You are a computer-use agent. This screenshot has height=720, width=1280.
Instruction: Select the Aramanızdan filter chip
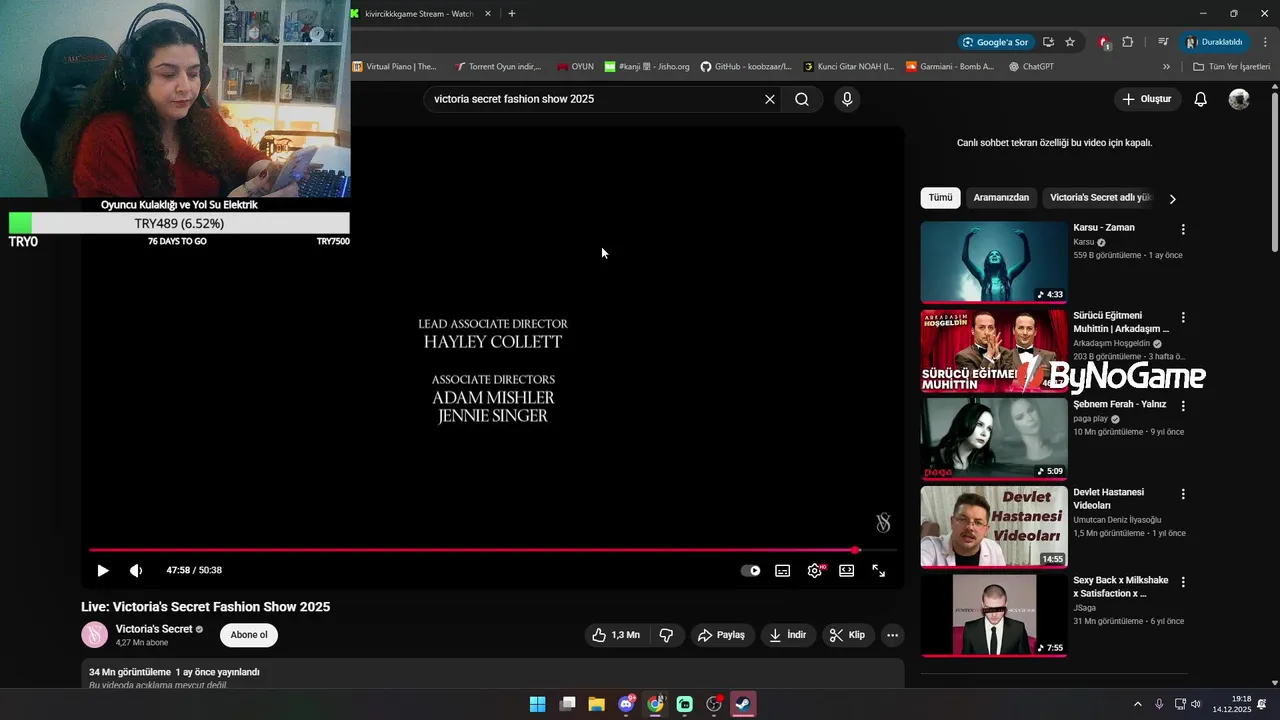[x=1001, y=198]
